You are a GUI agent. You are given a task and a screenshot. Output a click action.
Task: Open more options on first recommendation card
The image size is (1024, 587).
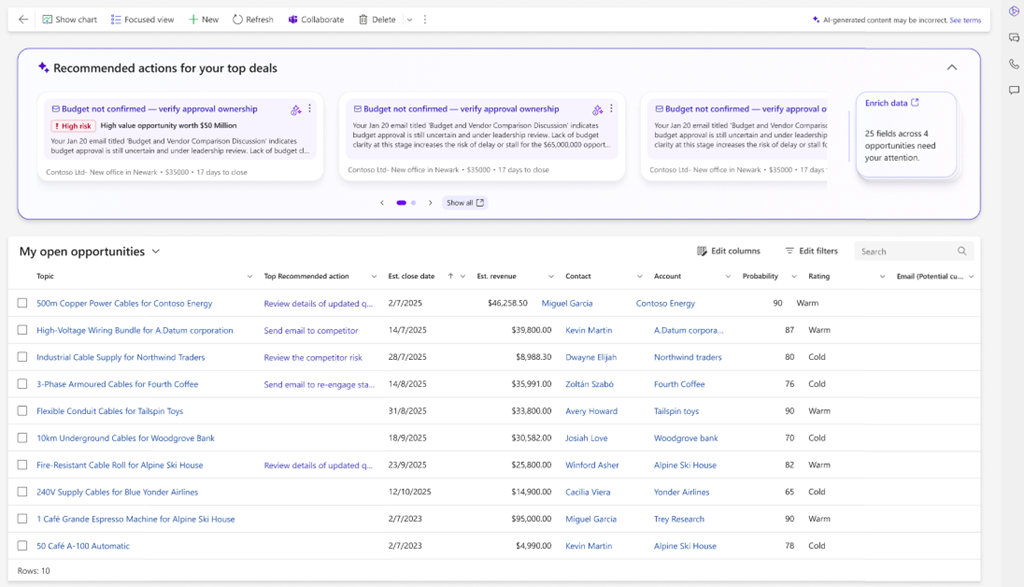coord(310,109)
